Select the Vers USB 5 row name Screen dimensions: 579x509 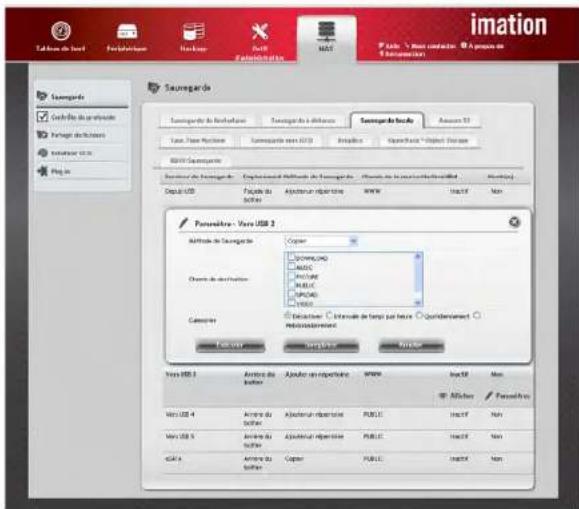point(180,436)
